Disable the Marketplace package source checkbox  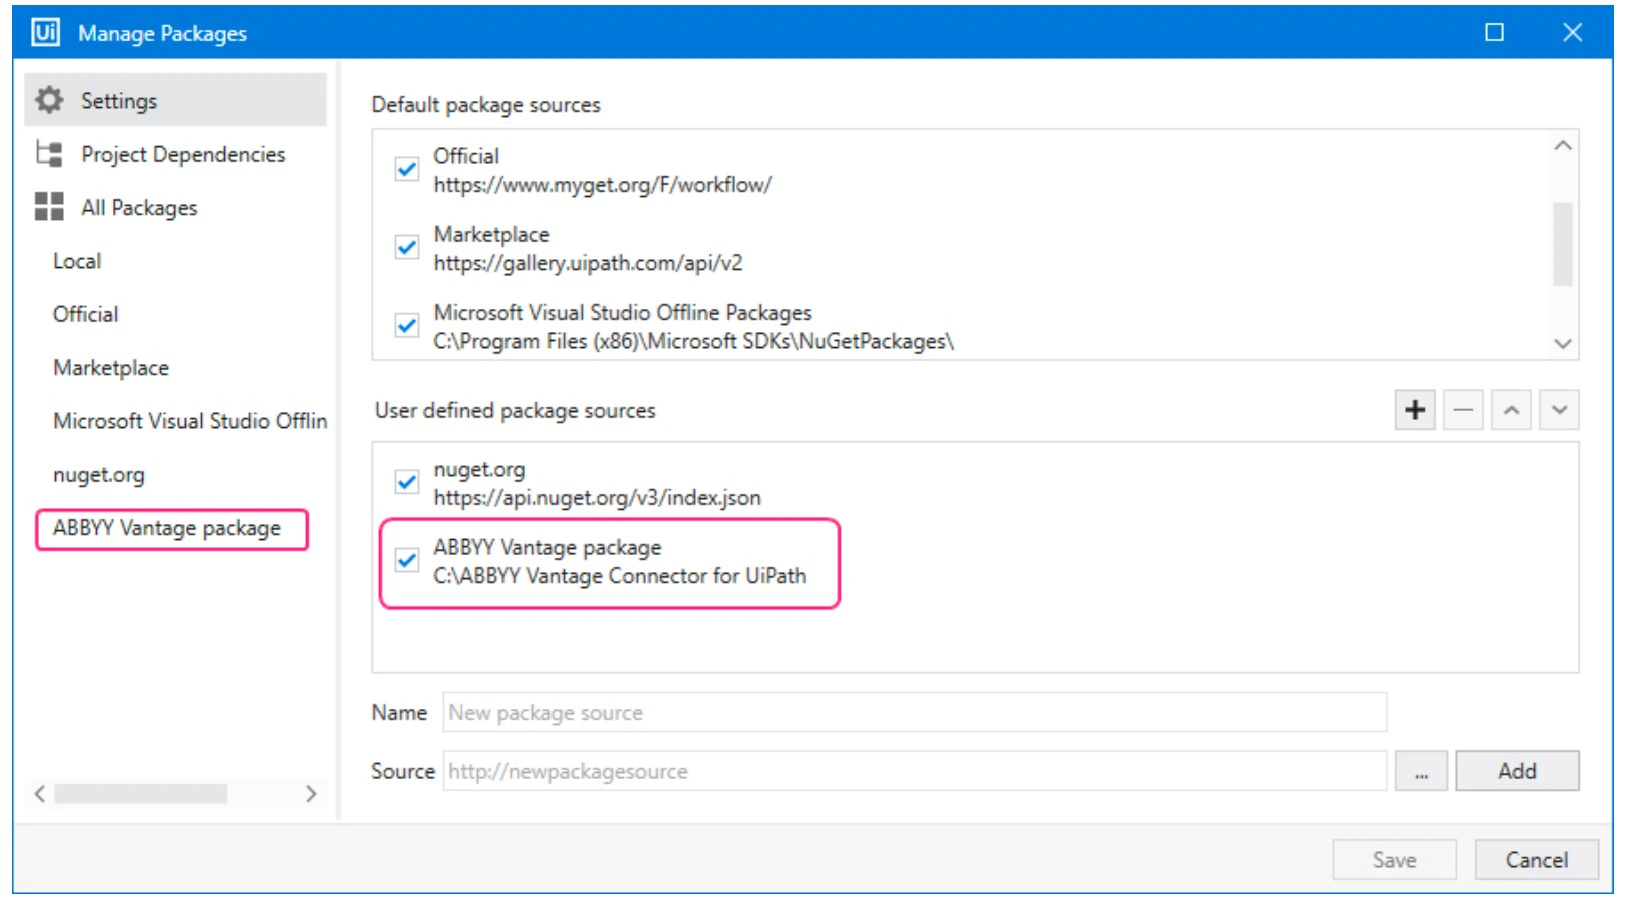405,248
